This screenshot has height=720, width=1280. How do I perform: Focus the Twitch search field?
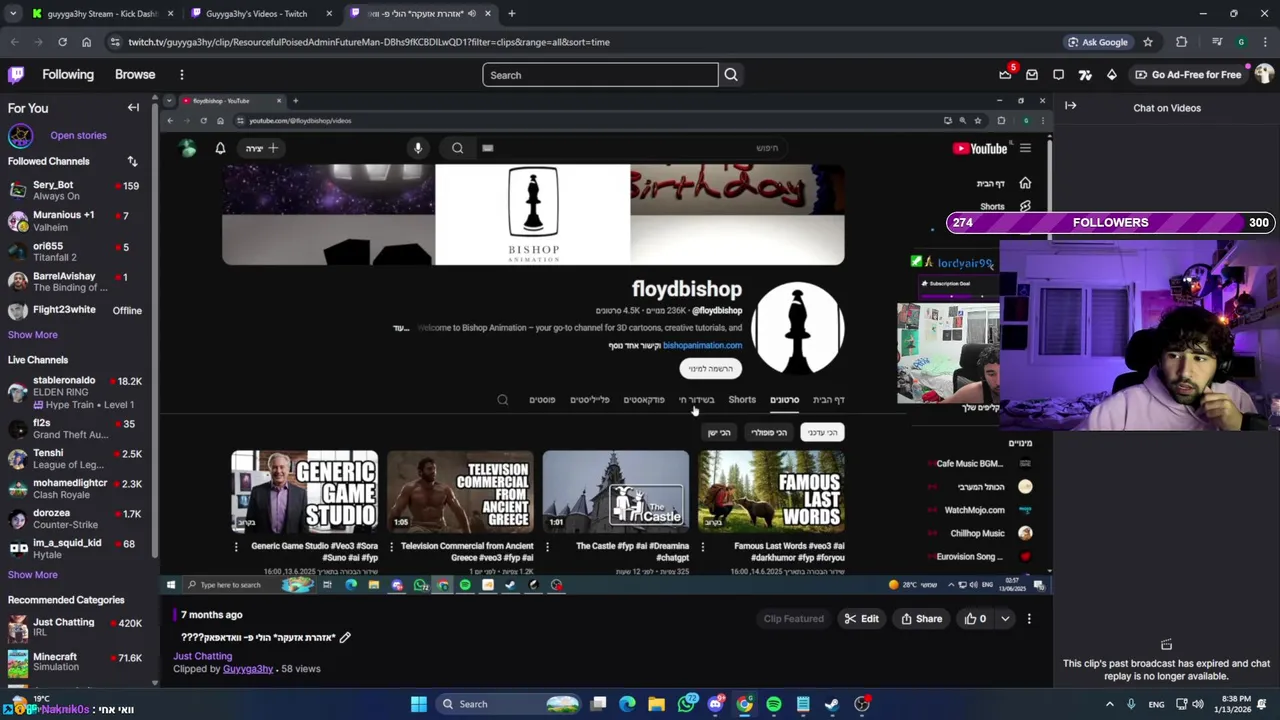pyautogui.click(x=600, y=75)
